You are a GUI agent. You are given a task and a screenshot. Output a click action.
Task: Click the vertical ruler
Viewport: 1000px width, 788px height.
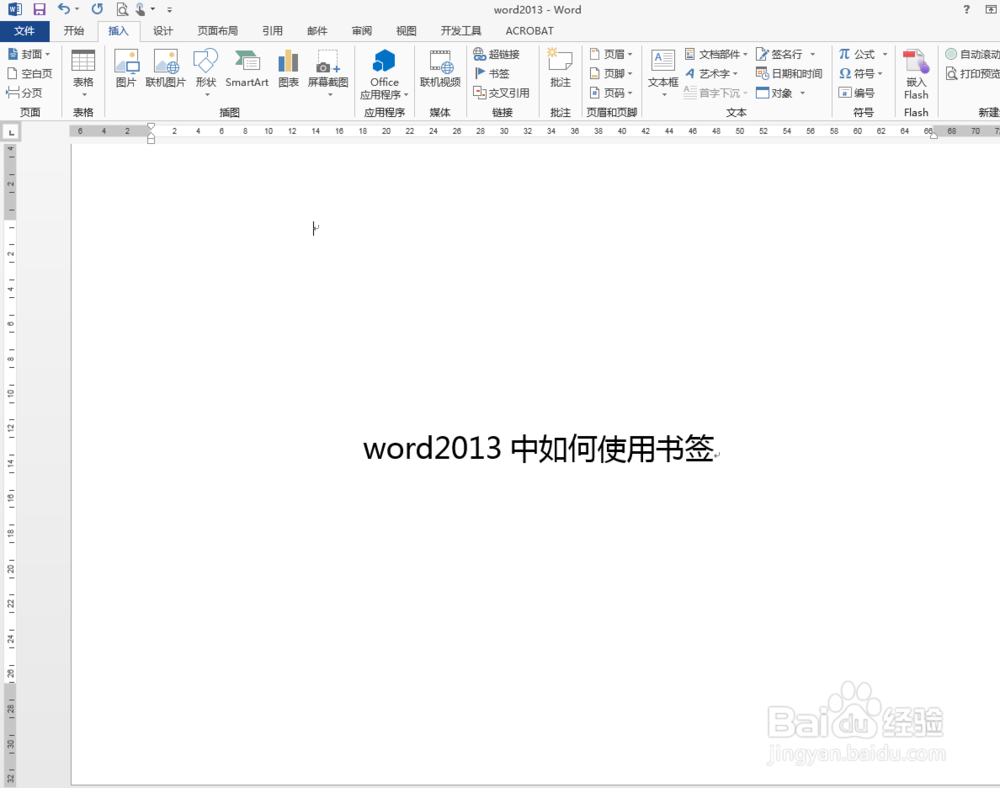[x=11, y=464]
